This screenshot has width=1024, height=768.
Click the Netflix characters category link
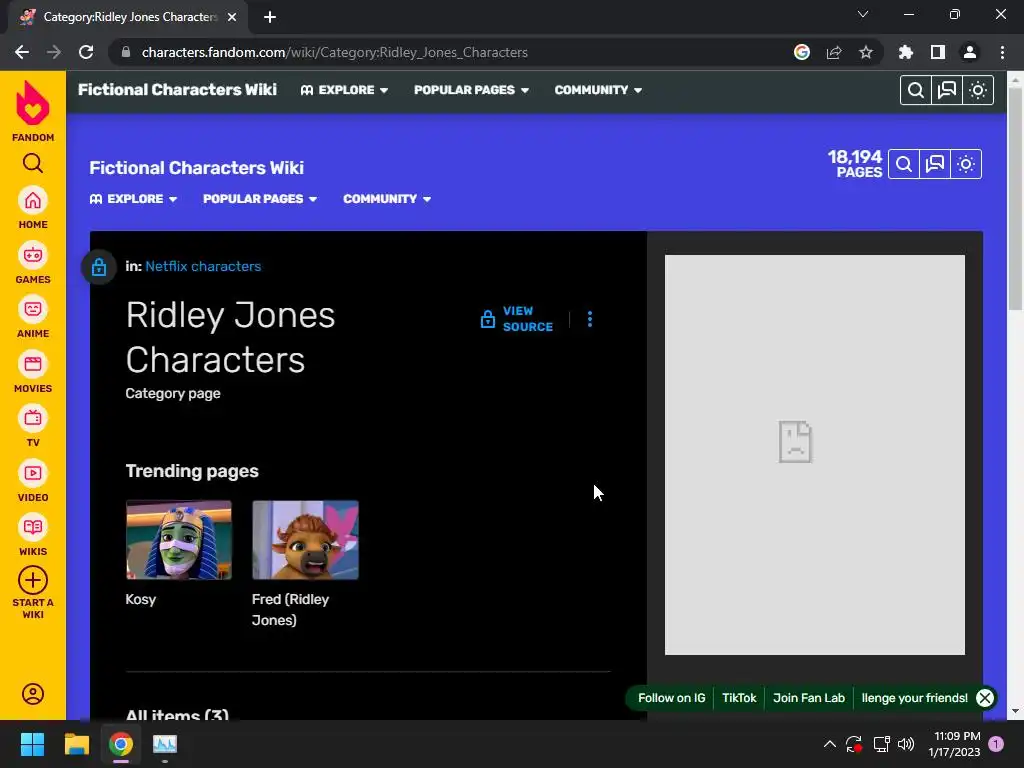[x=203, y=266]
